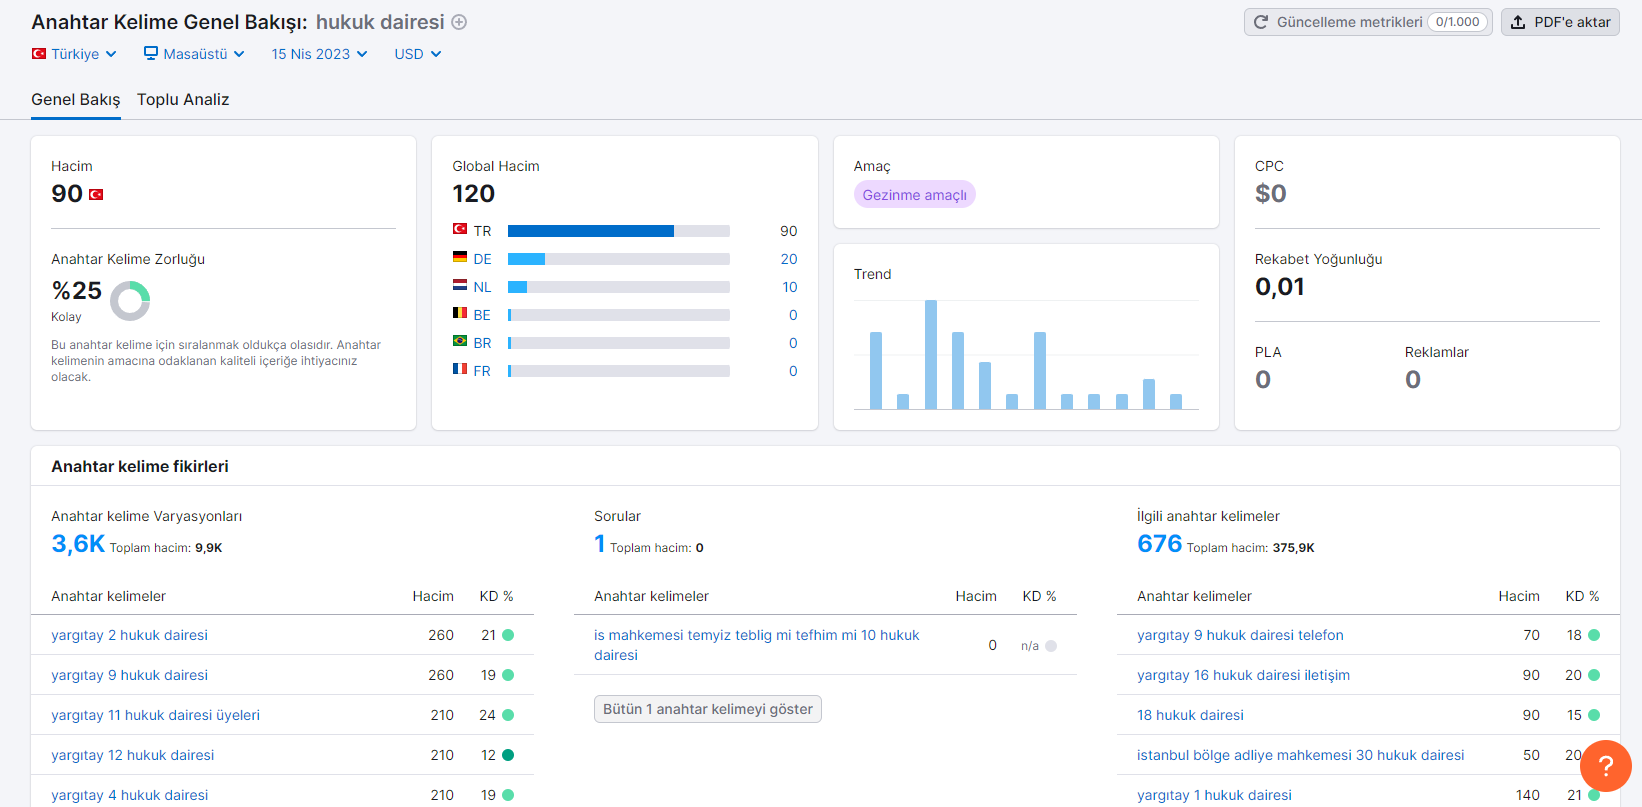Open the Masaüstü device dropdown
The image size is (1642, 807).
tap(194, 54)
